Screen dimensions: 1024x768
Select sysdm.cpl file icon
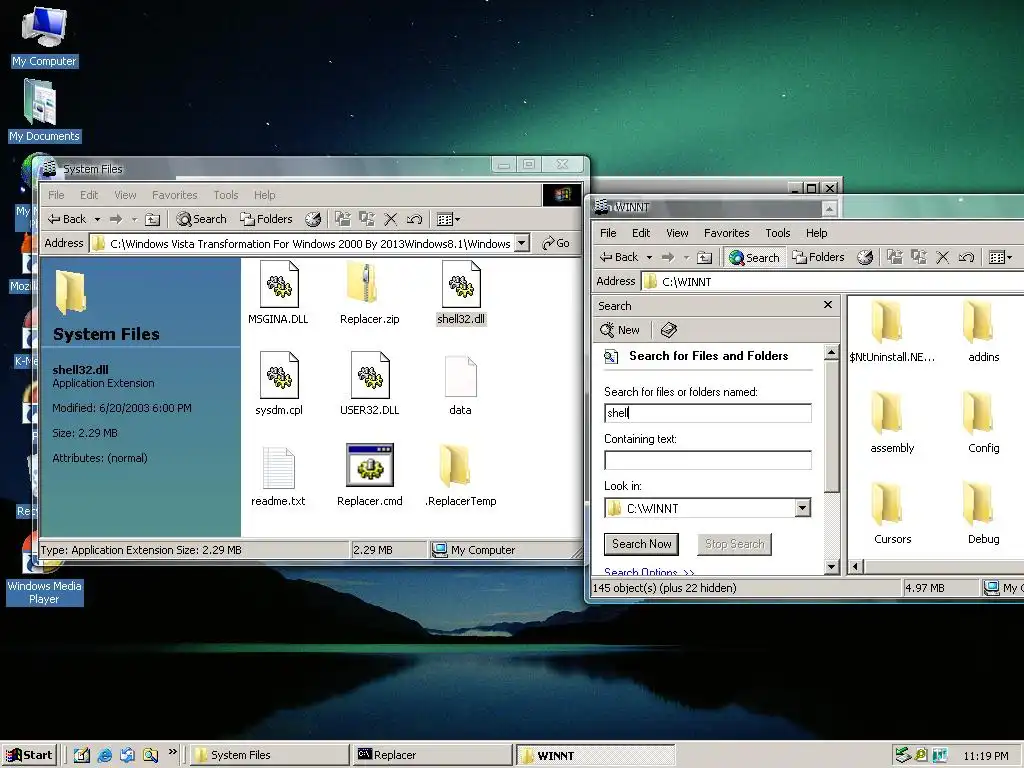[x=279, y=376]
